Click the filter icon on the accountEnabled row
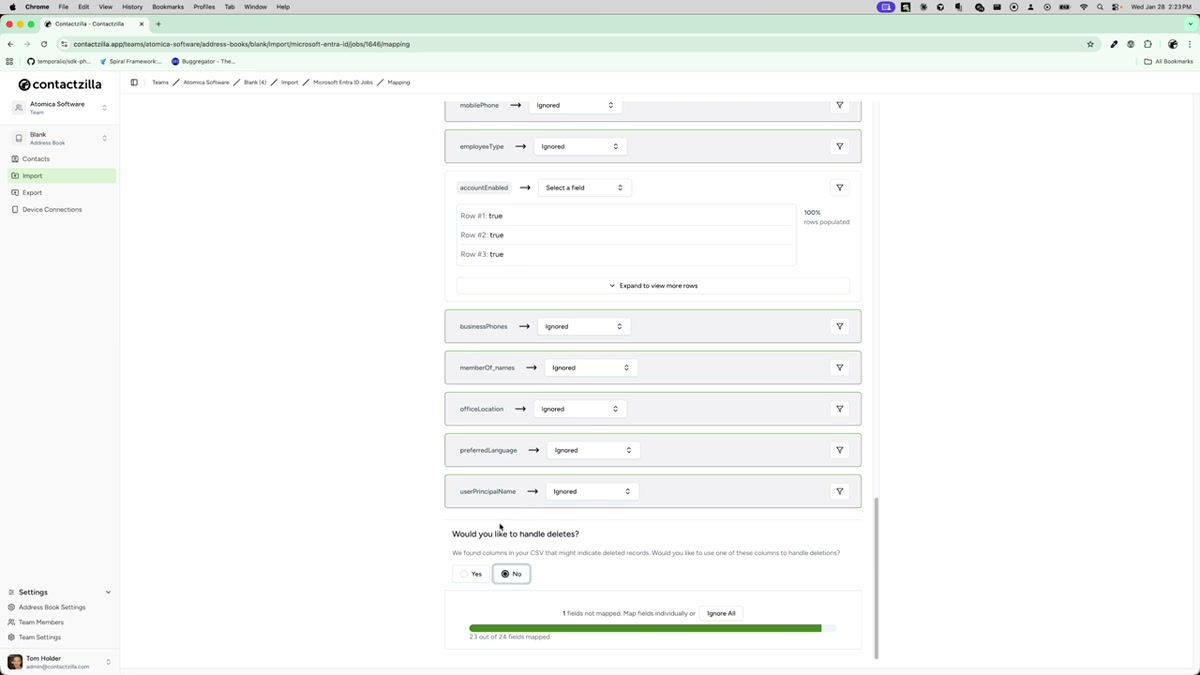 tap(839, 187)
